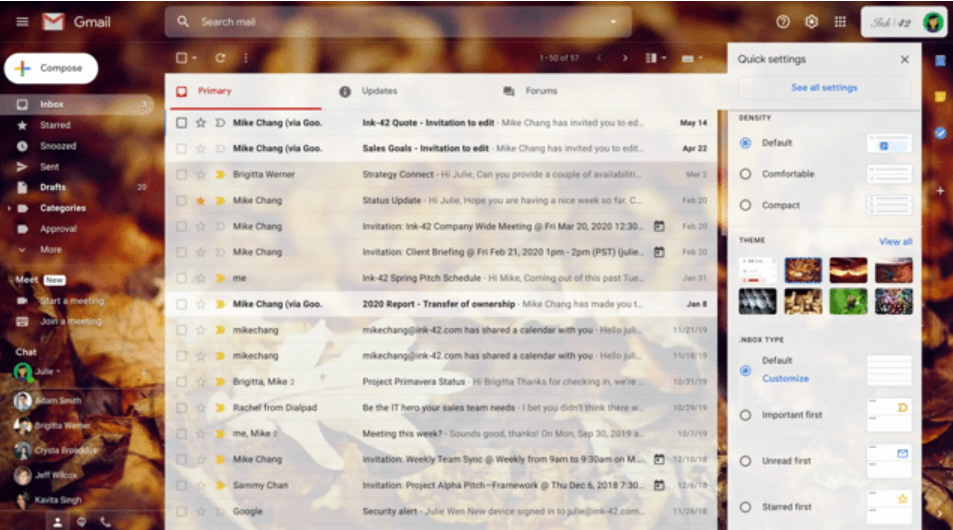Open the Drafts folder

(53, 187)
